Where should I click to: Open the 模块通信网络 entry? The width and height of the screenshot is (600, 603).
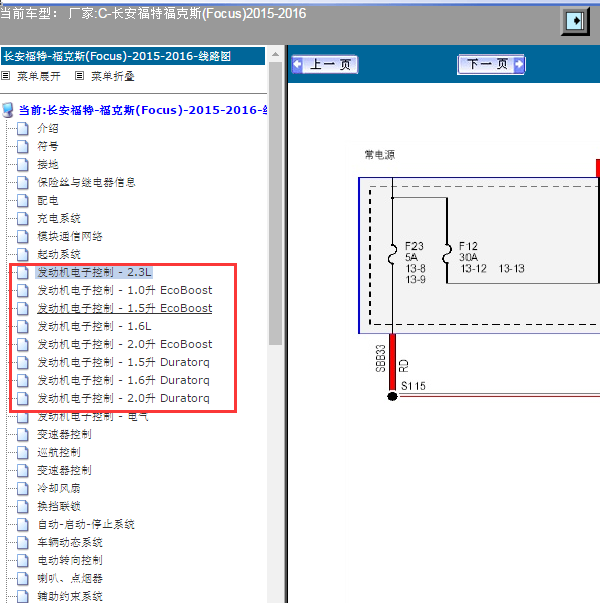coord(70,237)
